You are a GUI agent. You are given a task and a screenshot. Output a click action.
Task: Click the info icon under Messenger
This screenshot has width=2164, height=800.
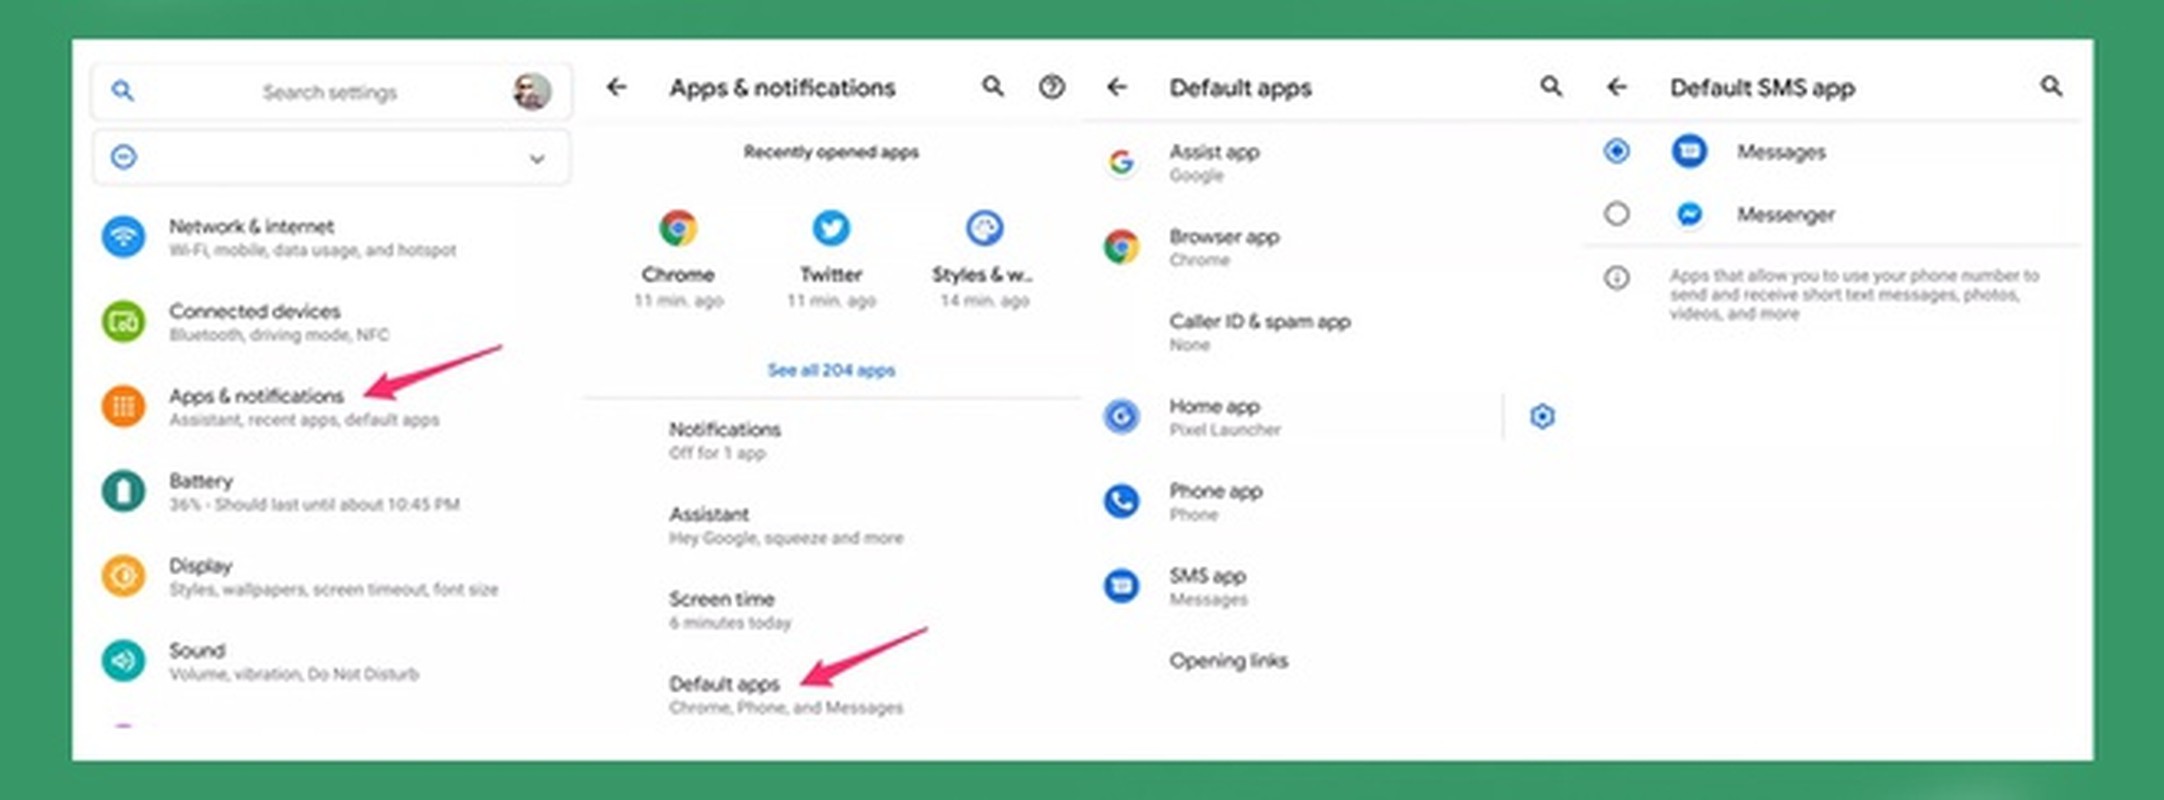pos(1616,277)
